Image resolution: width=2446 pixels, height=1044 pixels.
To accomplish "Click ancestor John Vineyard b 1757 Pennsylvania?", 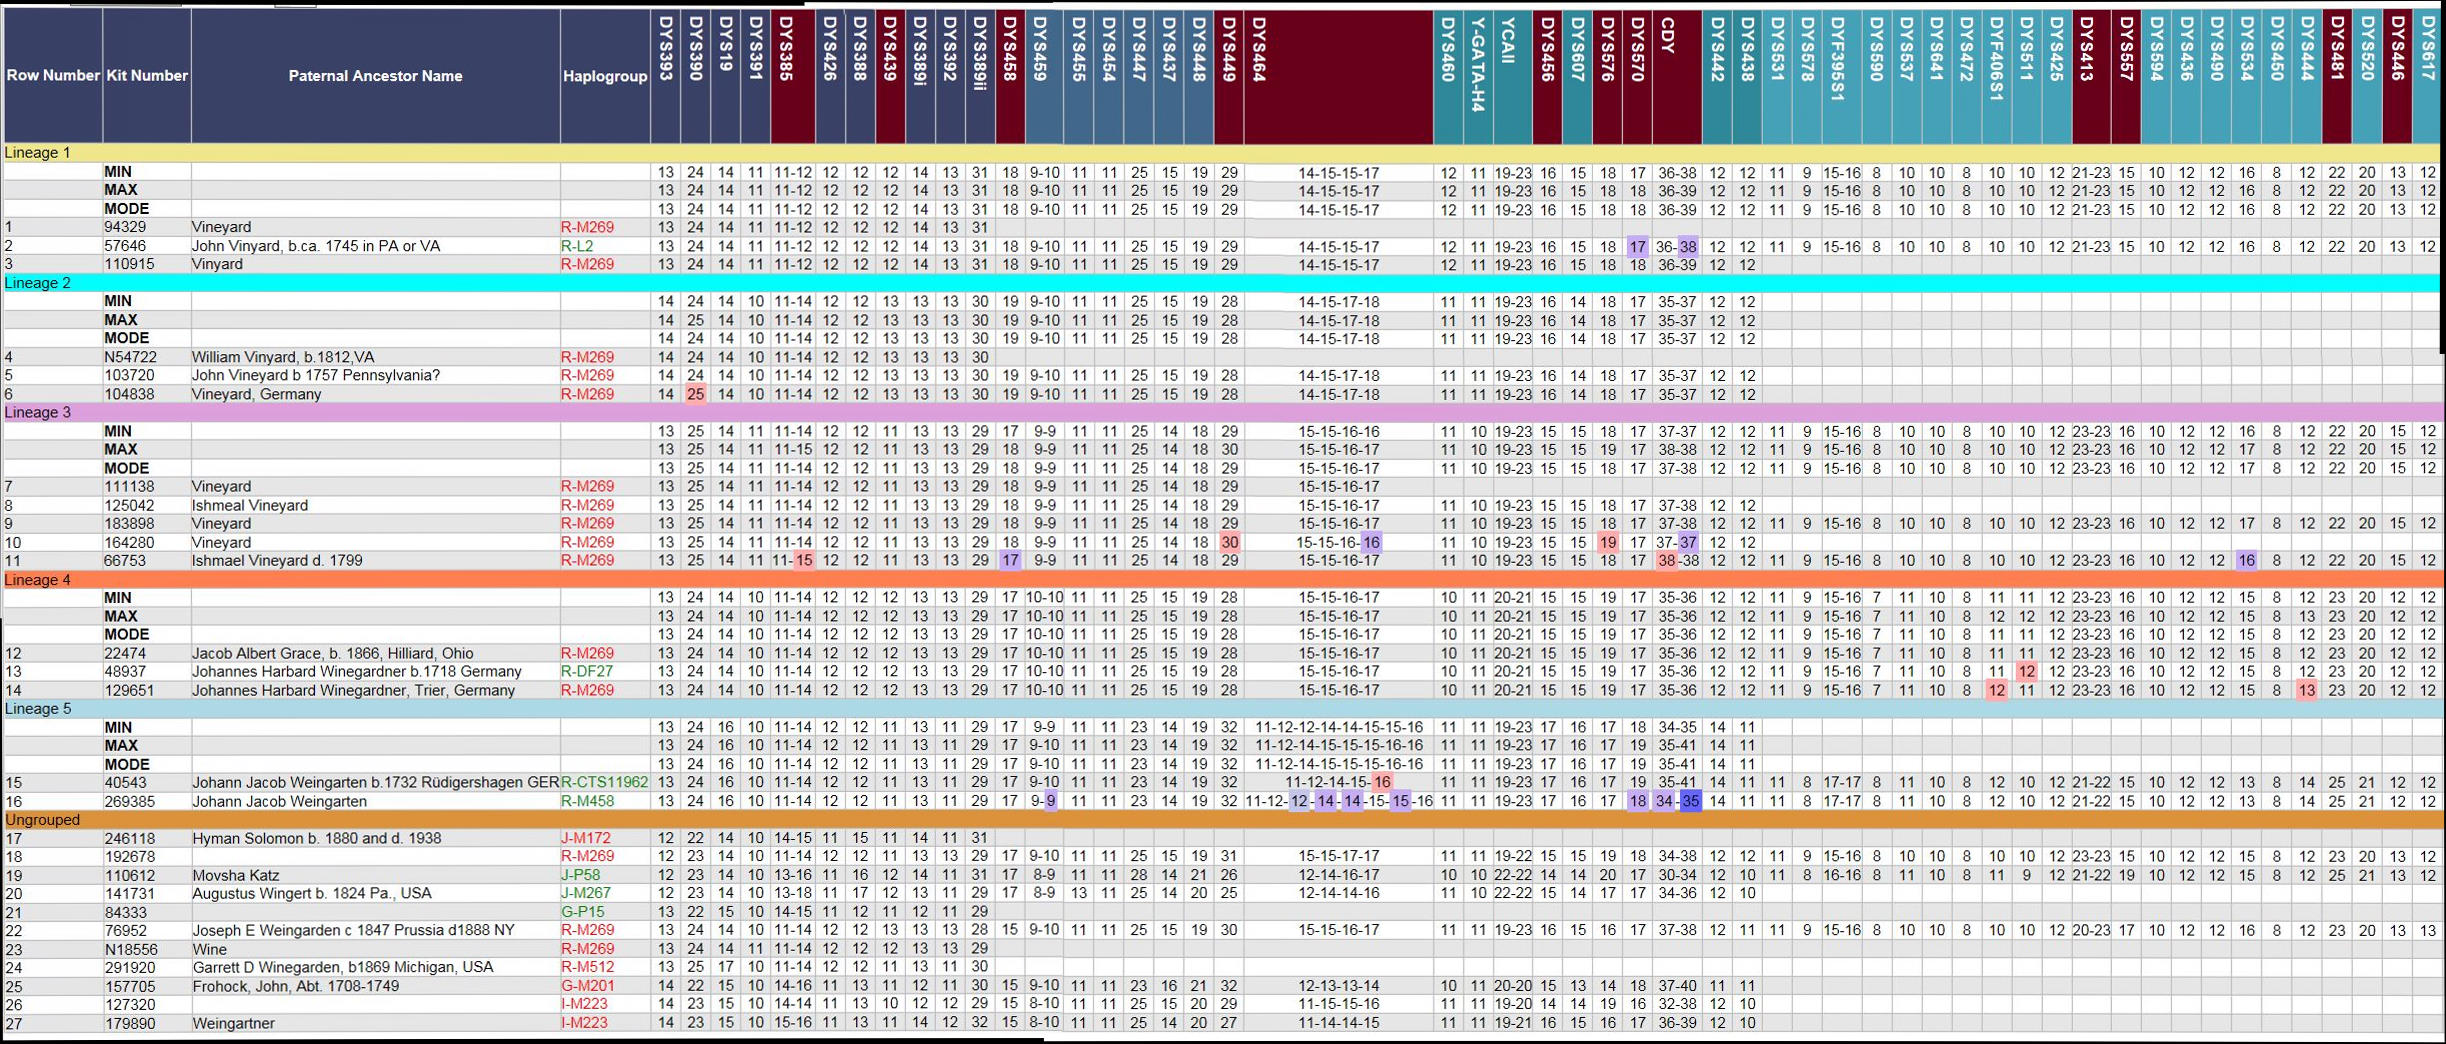I will tap(316, 375).
